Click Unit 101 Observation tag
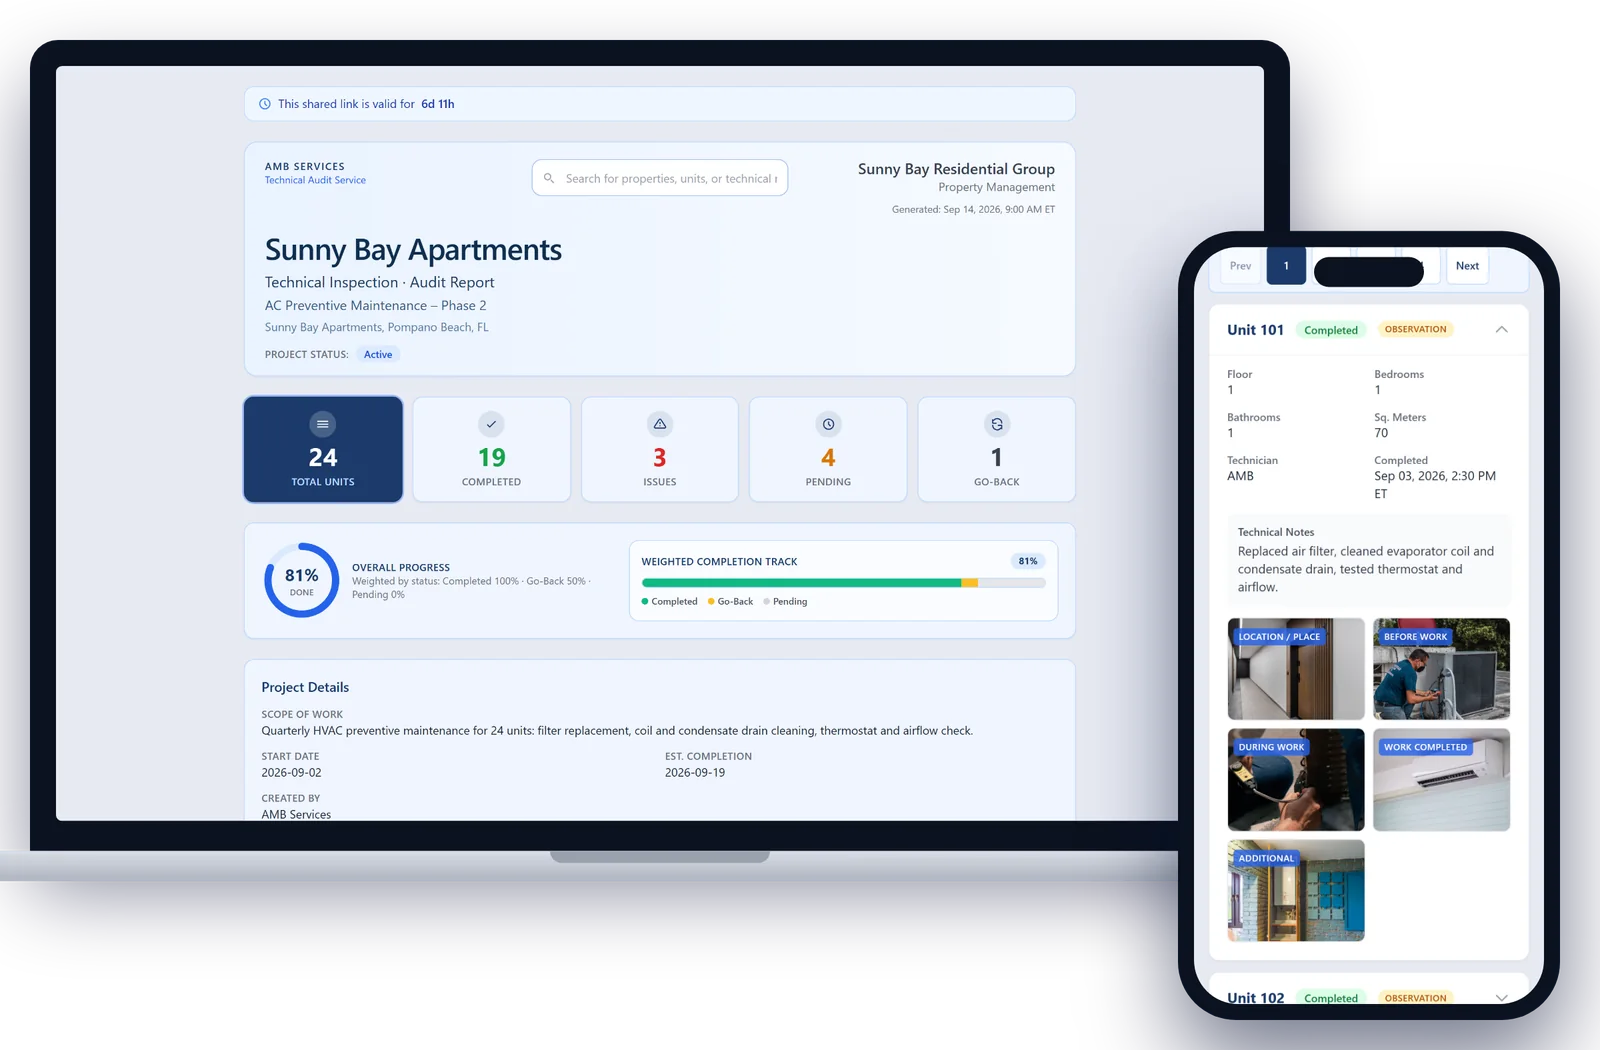The image size is (1600, 1050). coord(1415,329)
